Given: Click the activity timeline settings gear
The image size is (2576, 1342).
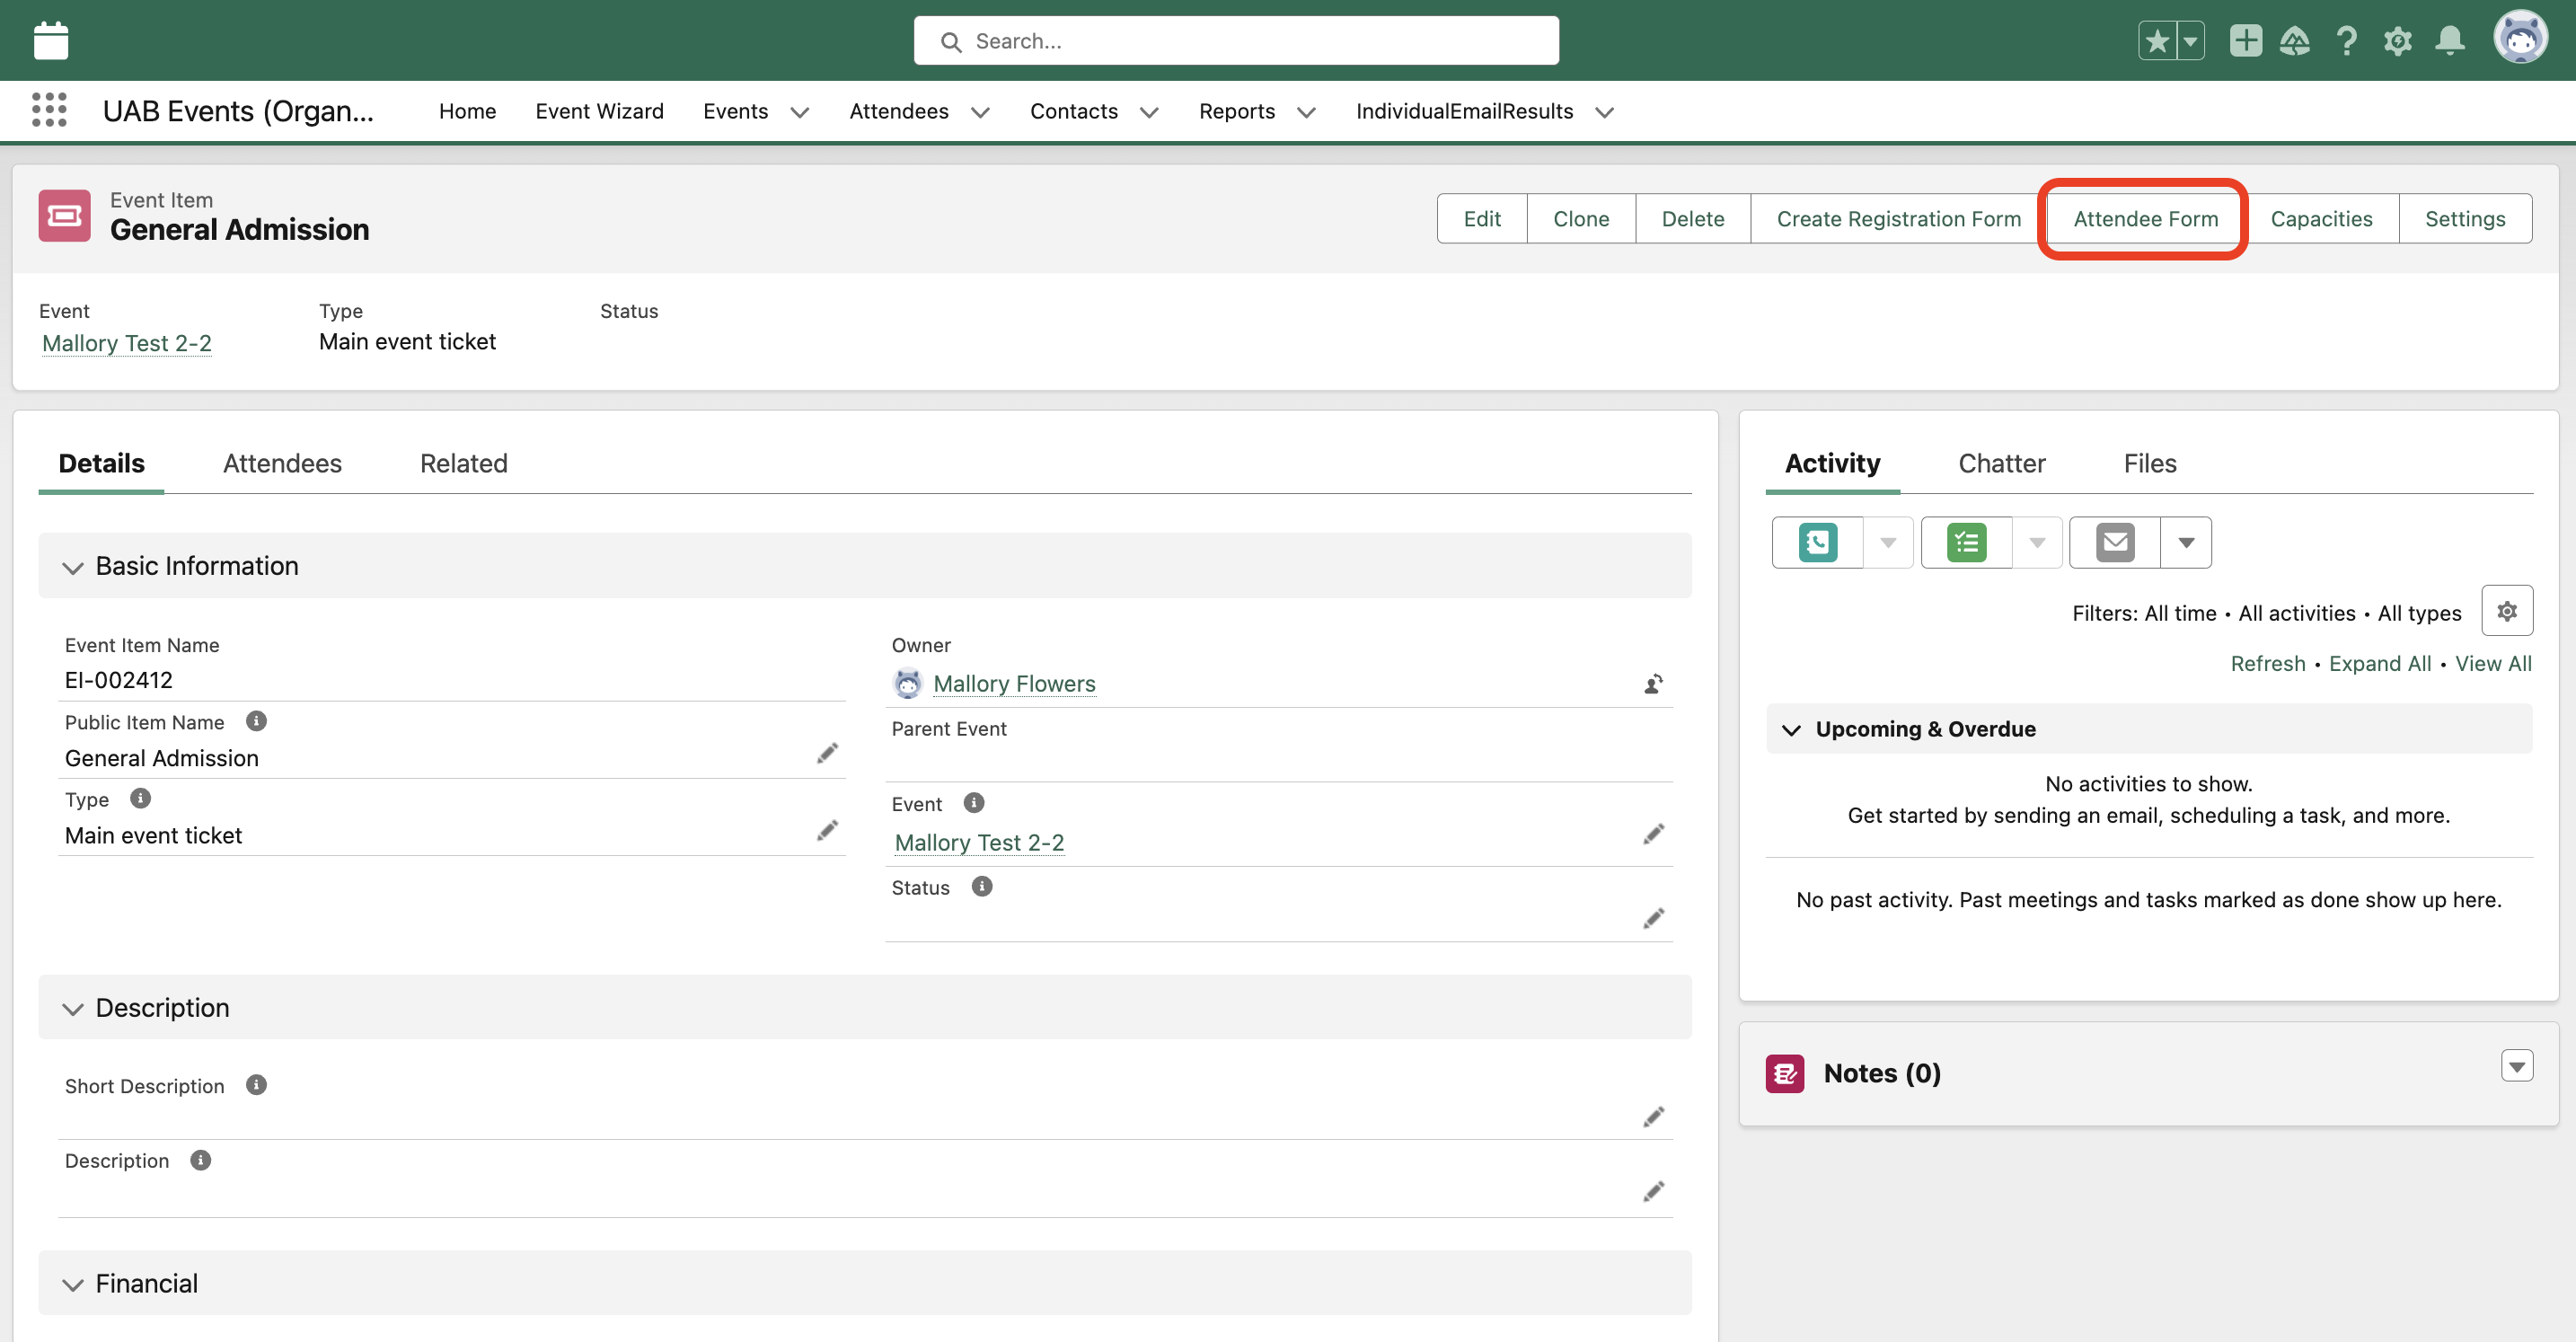Looking at the screenshot, I should coord(2506,611).
